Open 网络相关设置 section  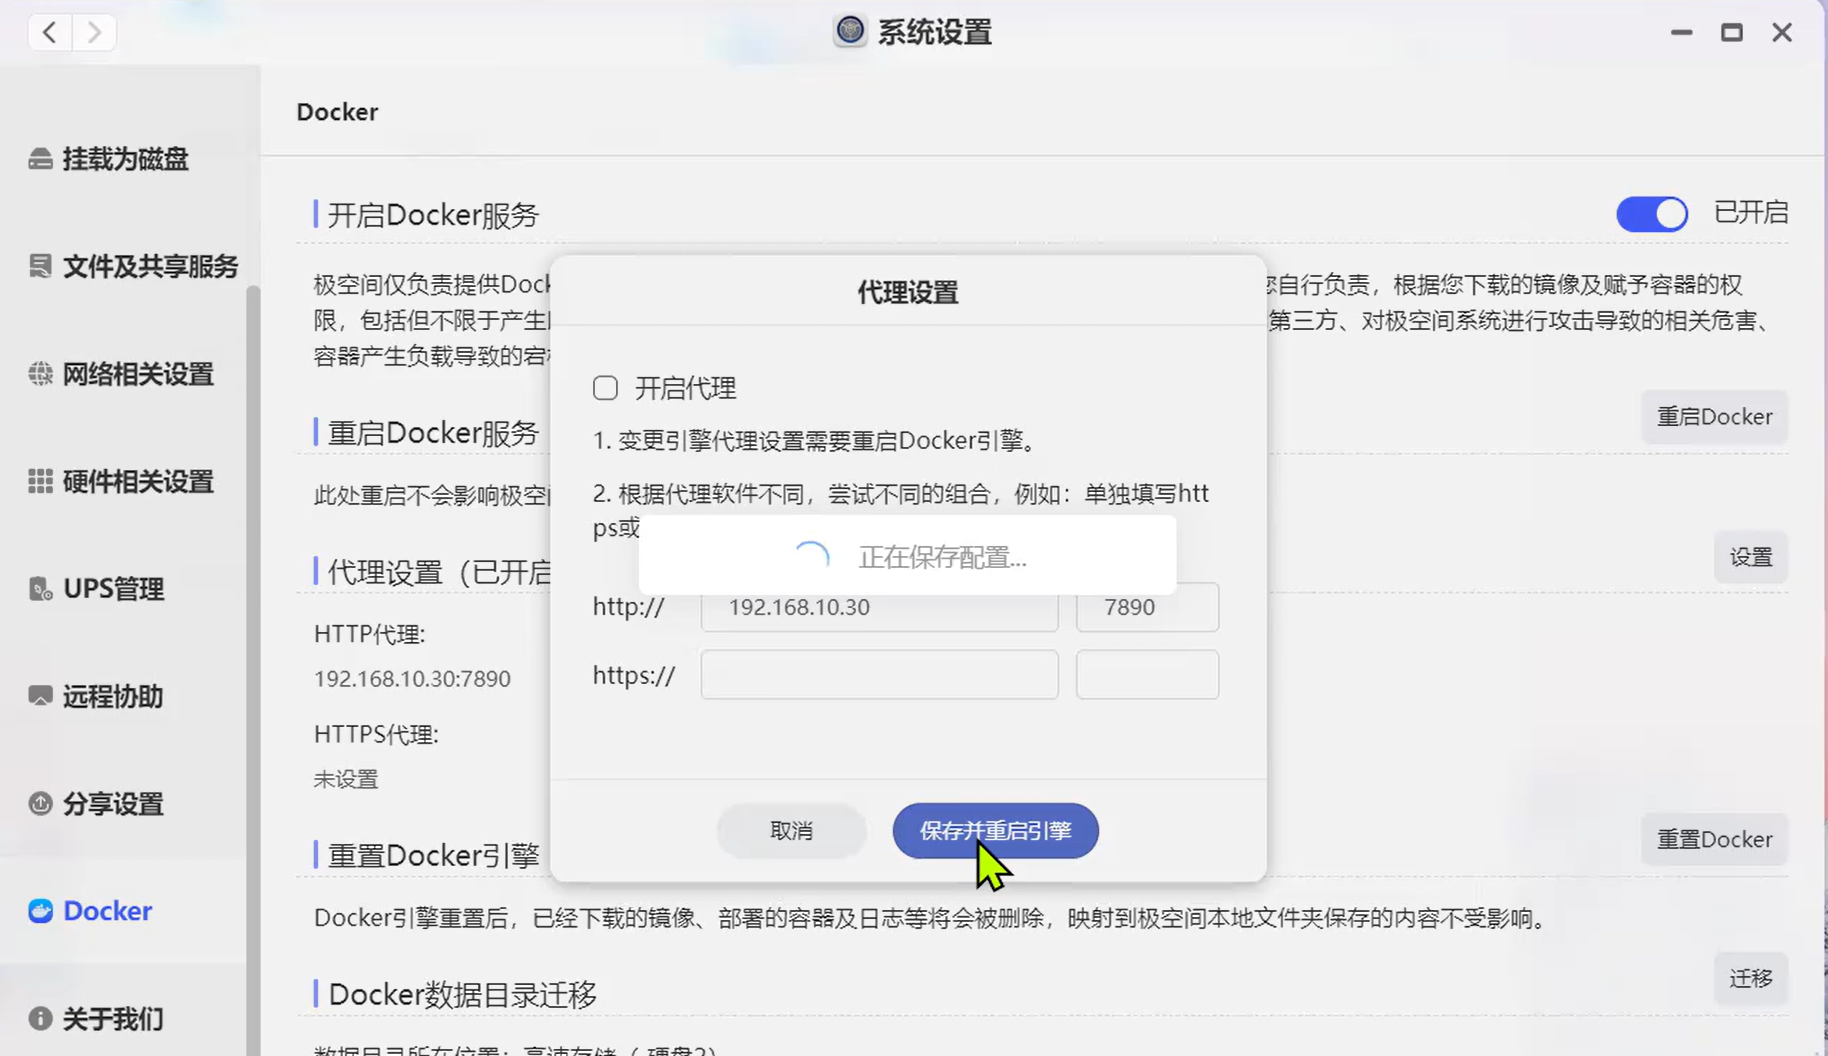(125, 374)
